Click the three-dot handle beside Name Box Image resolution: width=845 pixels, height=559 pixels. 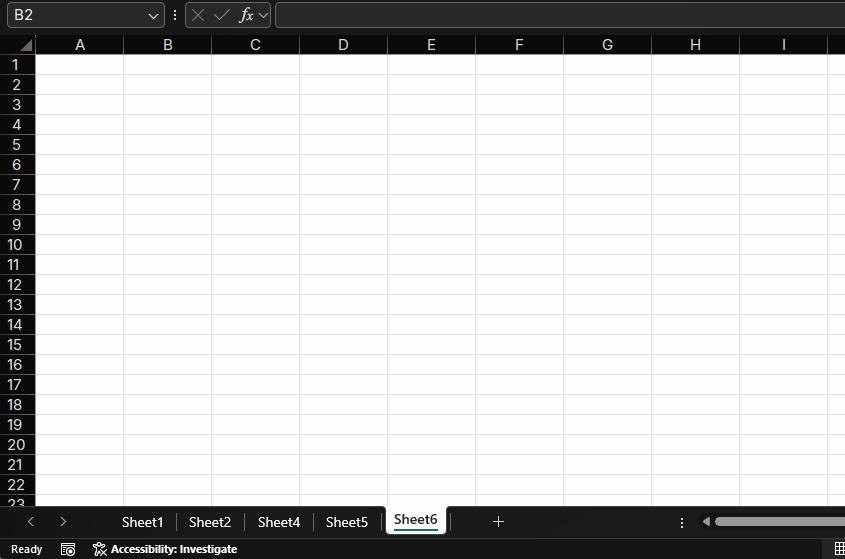175,15
